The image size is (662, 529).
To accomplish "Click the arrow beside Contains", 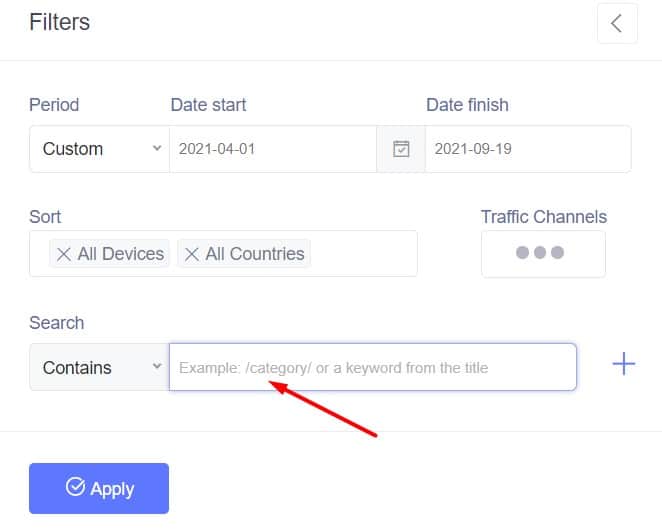I will point(157,366).
